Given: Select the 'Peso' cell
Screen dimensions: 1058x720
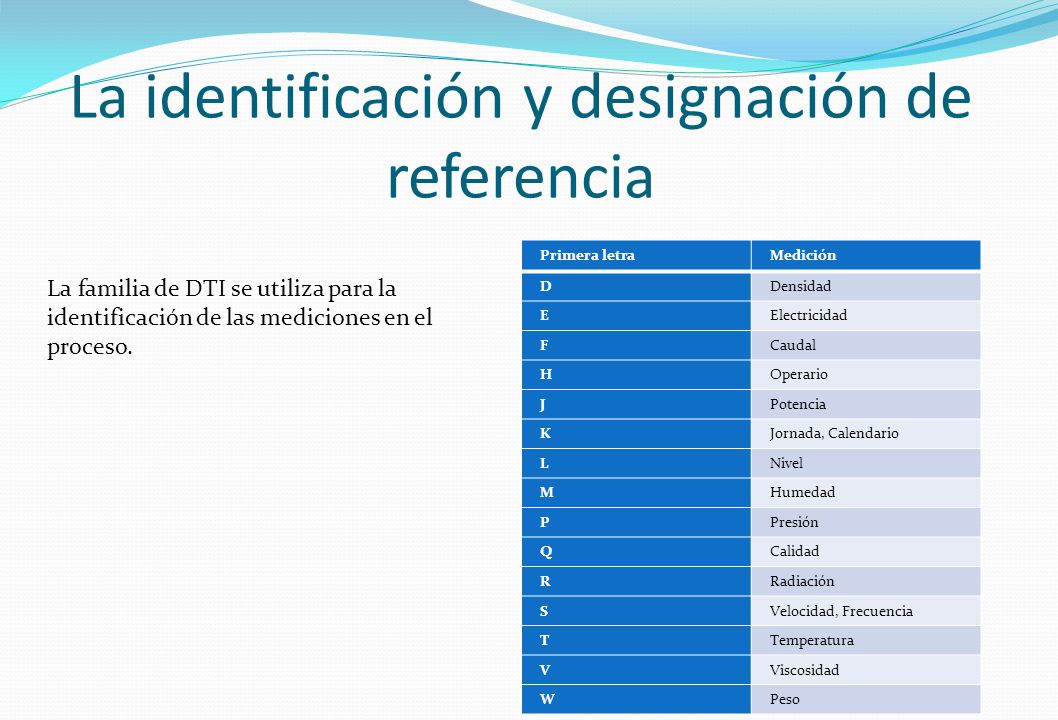Looking at the screenshot, I should (x=866, y=699).
